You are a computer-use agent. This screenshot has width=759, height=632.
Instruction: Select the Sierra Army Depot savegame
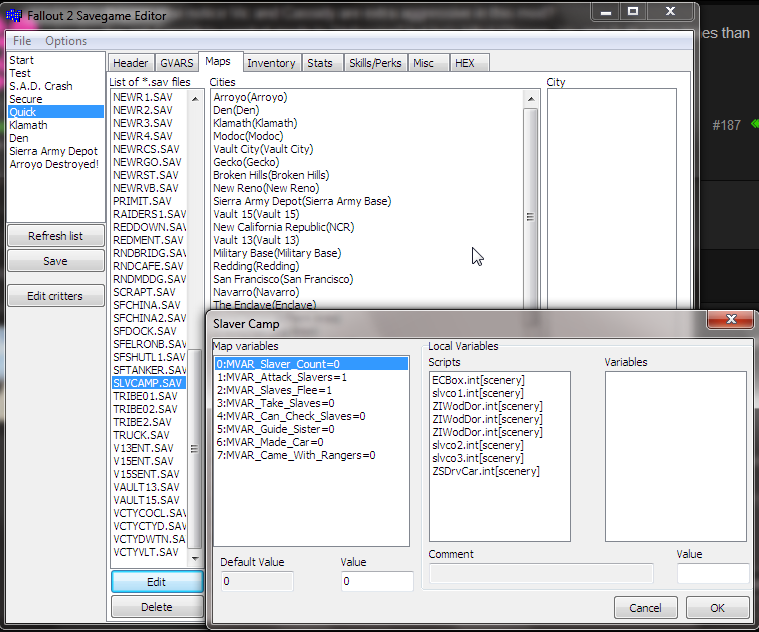(56, 151)
